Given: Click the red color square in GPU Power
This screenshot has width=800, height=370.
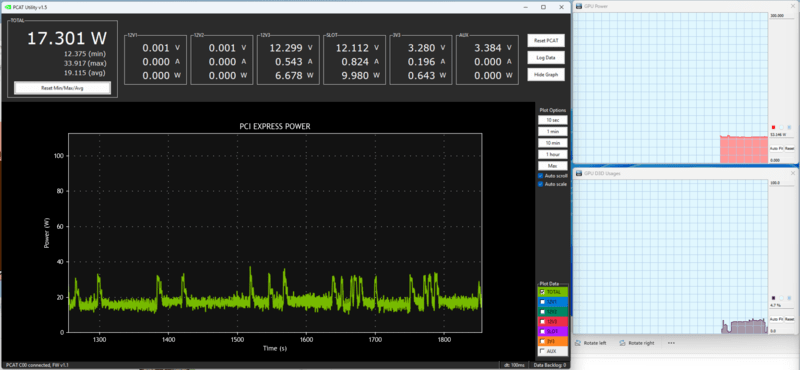Looking at the screenshot, I should point(773,128).
